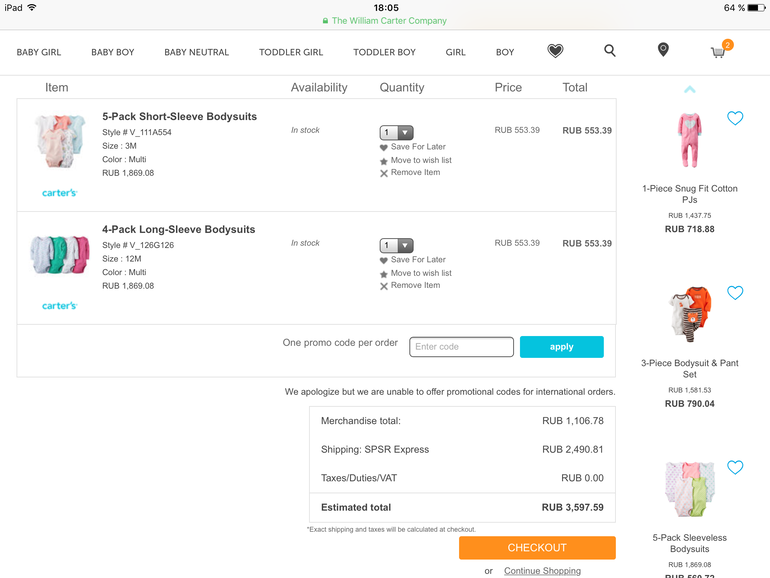The image size is (770, 578).
Task: Open the shopping cart icon
Action: pos(718,52)
